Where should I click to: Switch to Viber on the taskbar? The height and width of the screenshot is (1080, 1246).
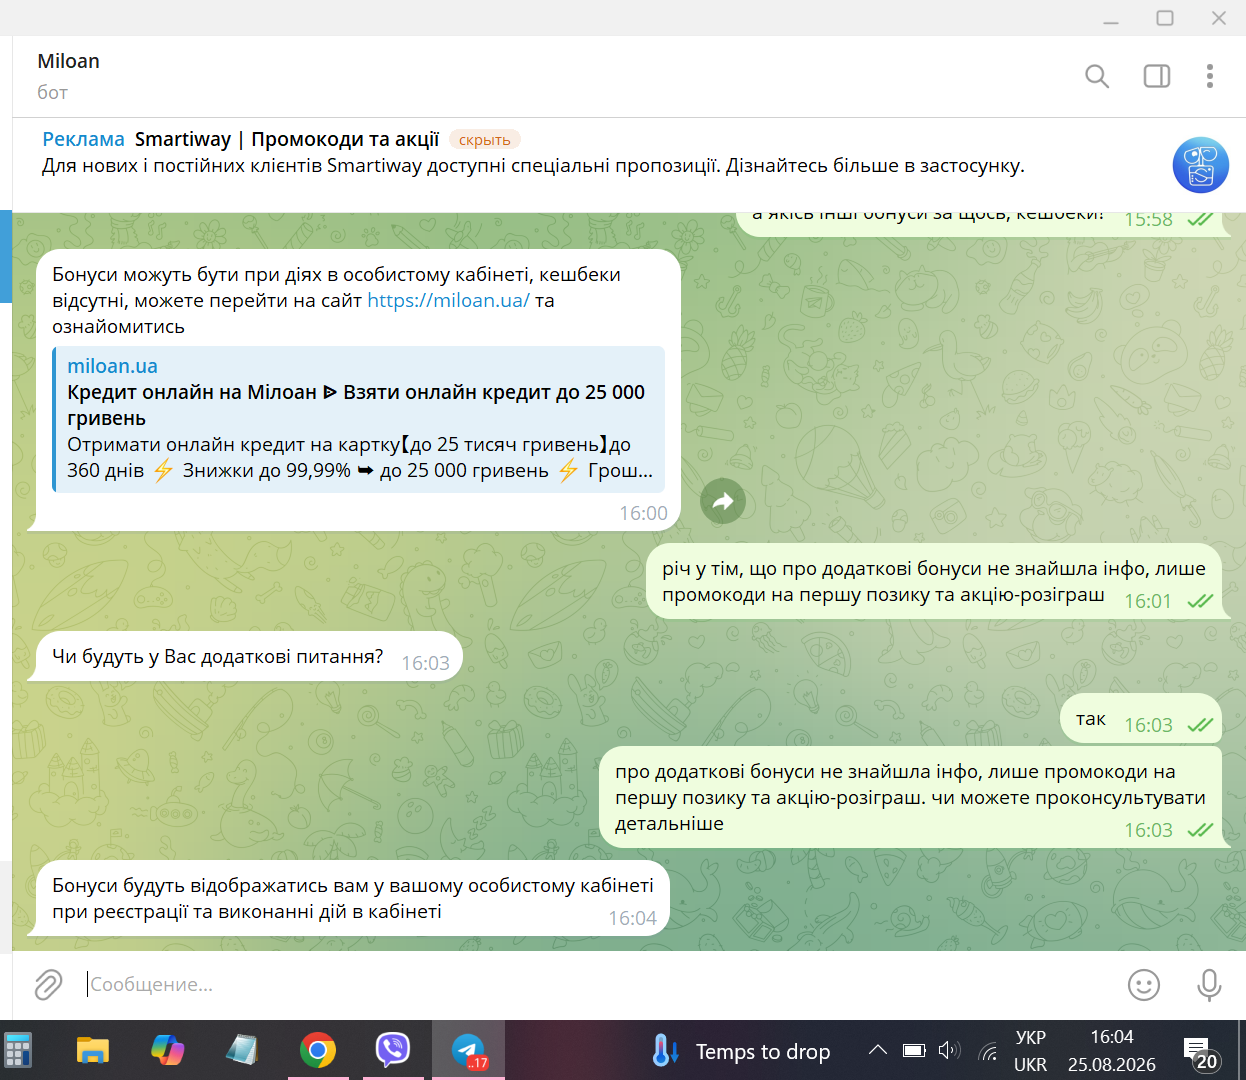[393, 1050]
